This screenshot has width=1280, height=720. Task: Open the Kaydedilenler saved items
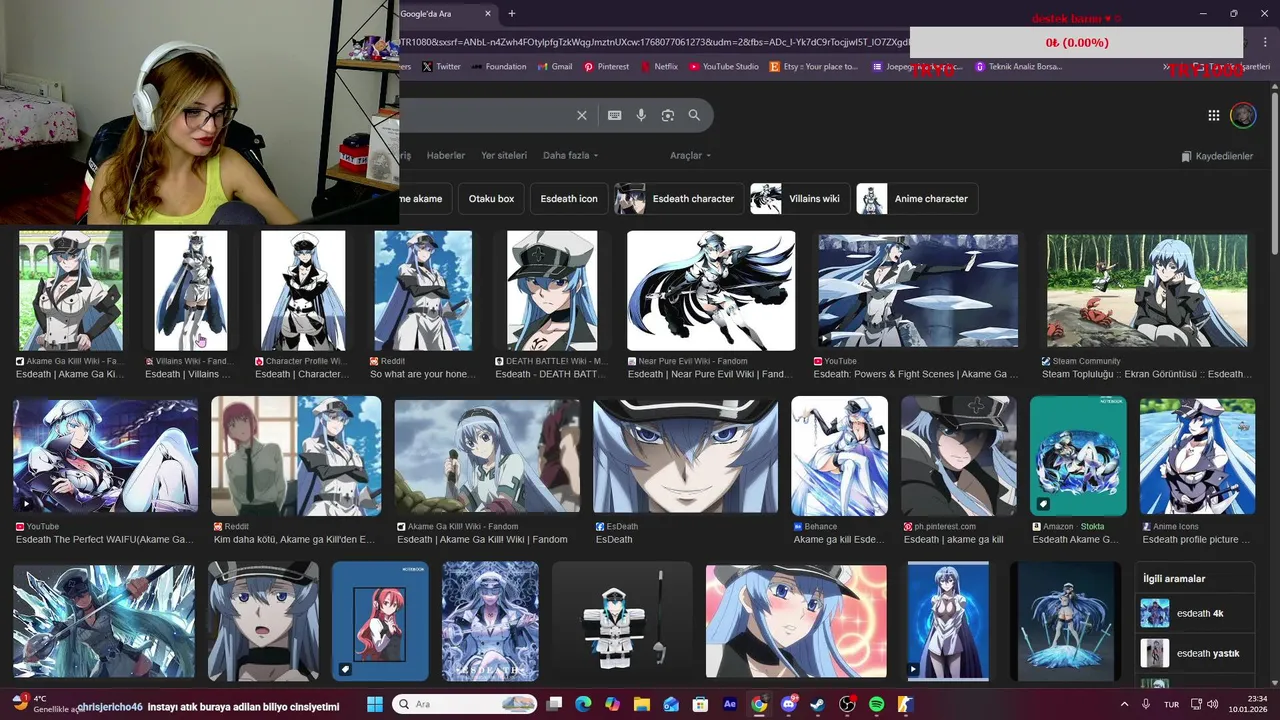[1217, 156]
